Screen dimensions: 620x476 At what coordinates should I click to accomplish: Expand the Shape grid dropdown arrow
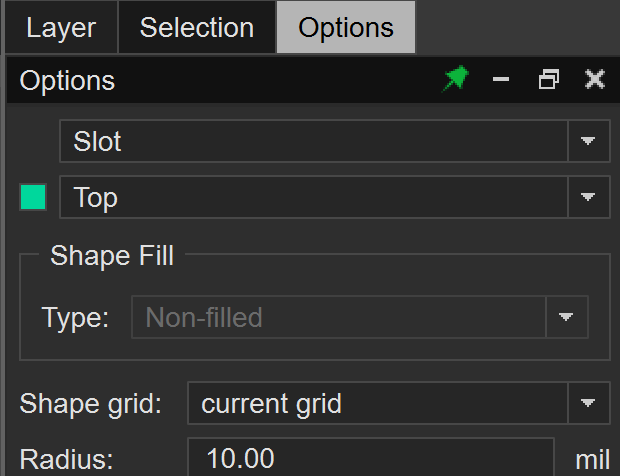(x=589, y=404)
